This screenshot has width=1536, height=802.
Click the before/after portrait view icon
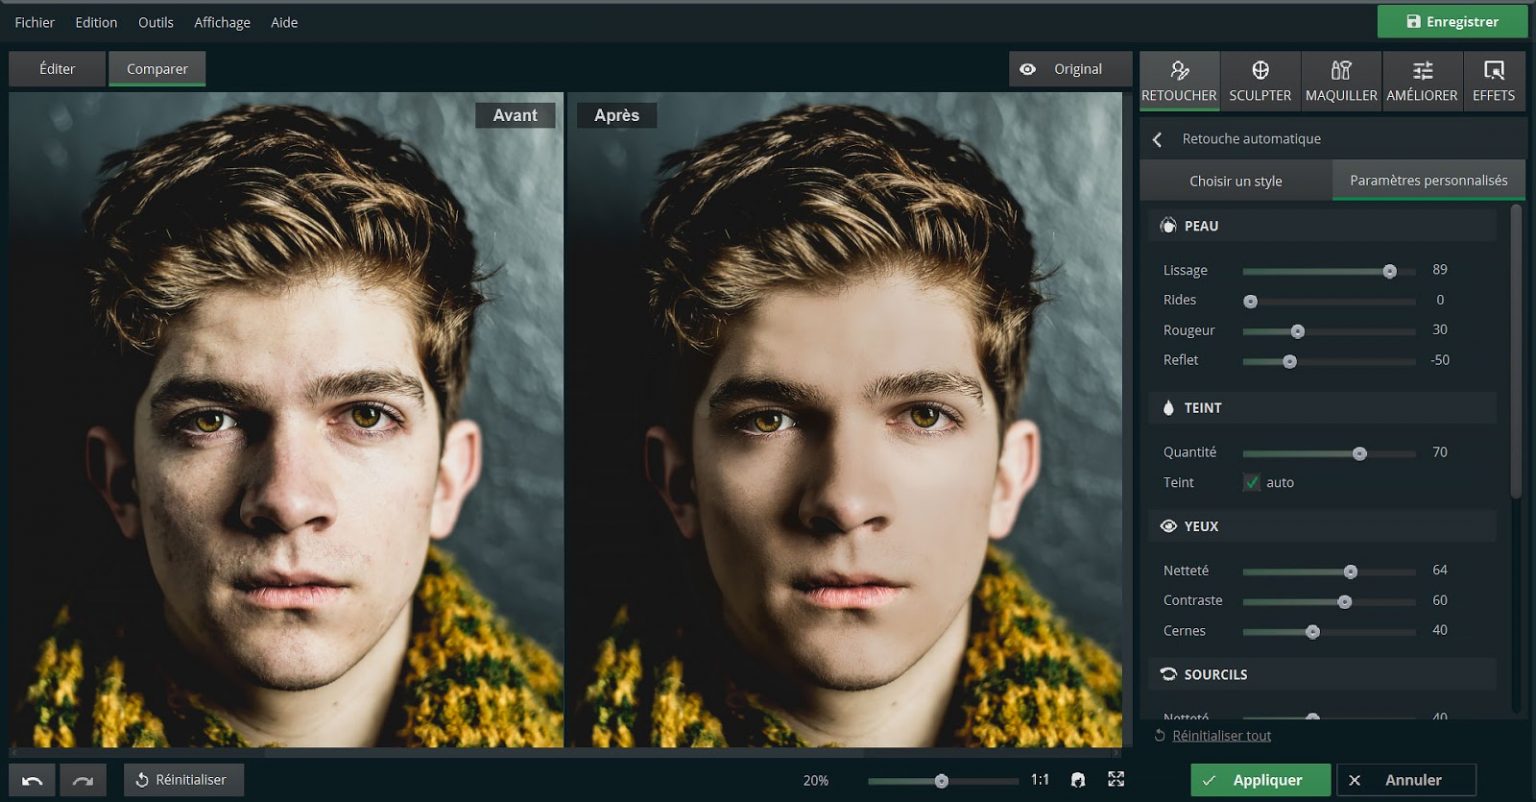pyautogui.click(x=1078, y=779)
